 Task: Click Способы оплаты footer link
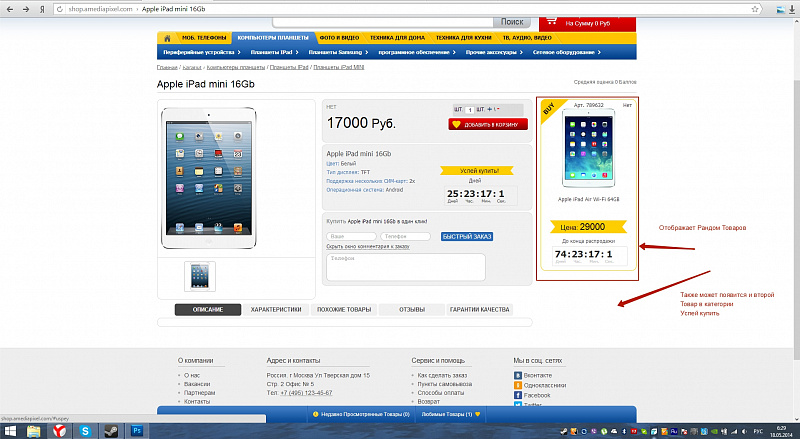(441, 393)
